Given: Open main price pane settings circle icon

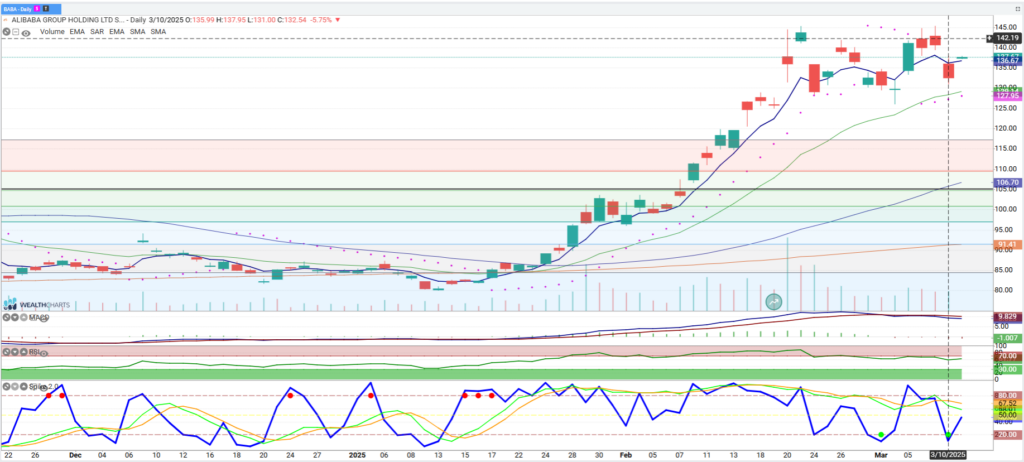Looking at the screenshot, I should [x=7, y=31].
